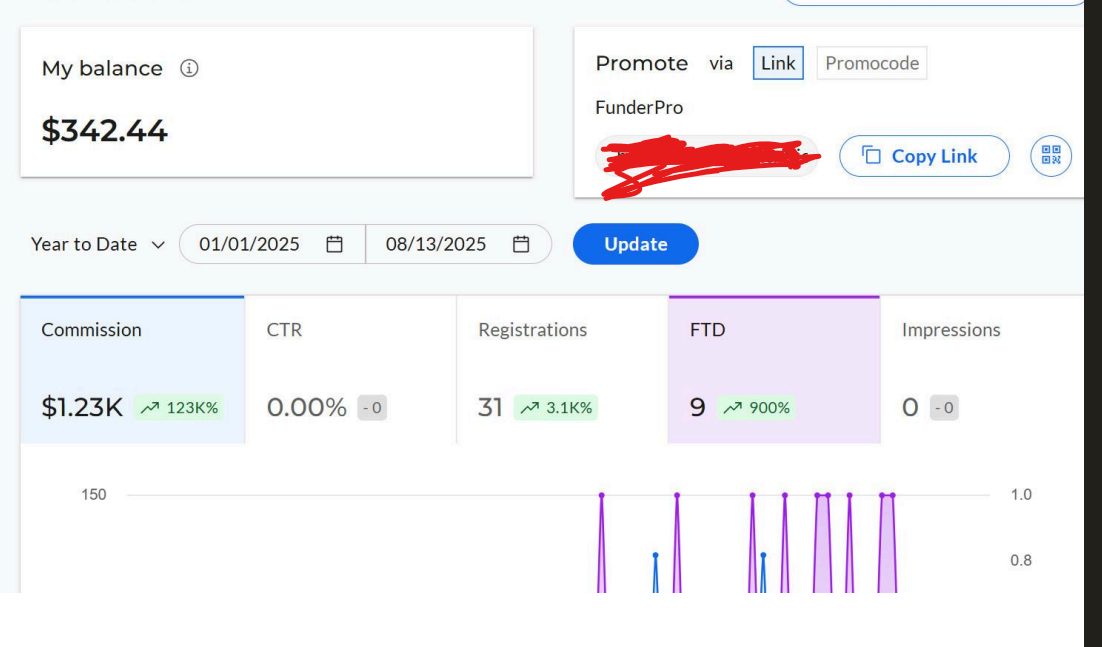Select the FTD metric tab

click(x=773, y=369)
